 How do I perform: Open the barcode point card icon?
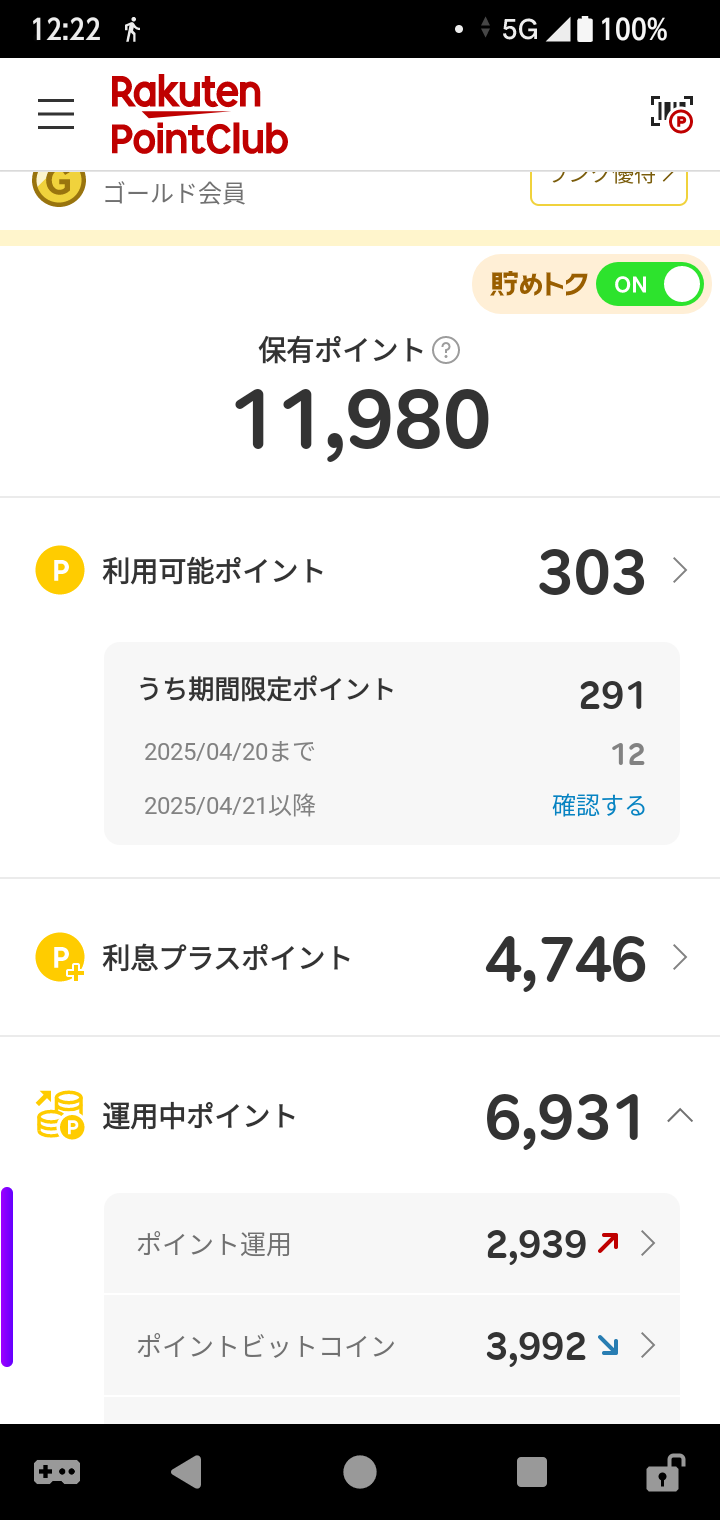(672, 114)
